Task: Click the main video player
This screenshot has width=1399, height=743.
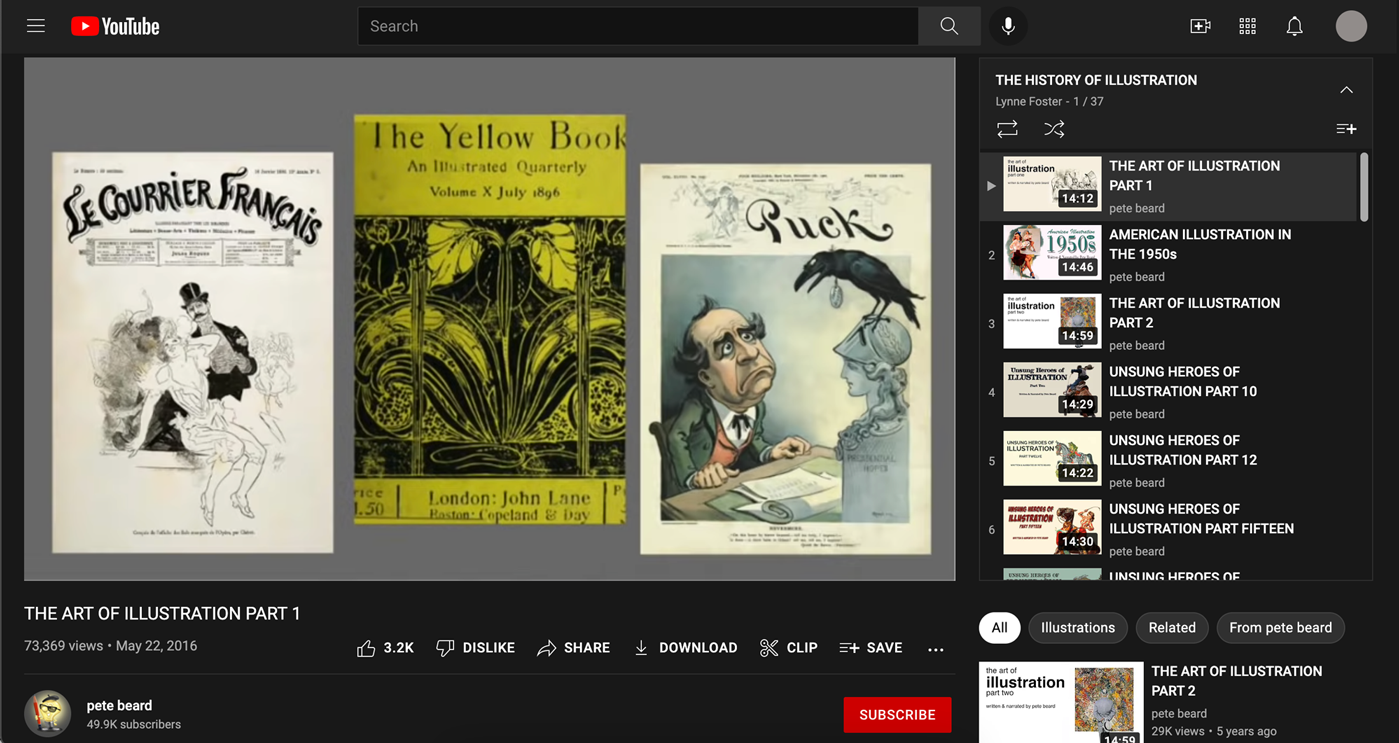Action: pyautogui.click(x=489, y=319)
